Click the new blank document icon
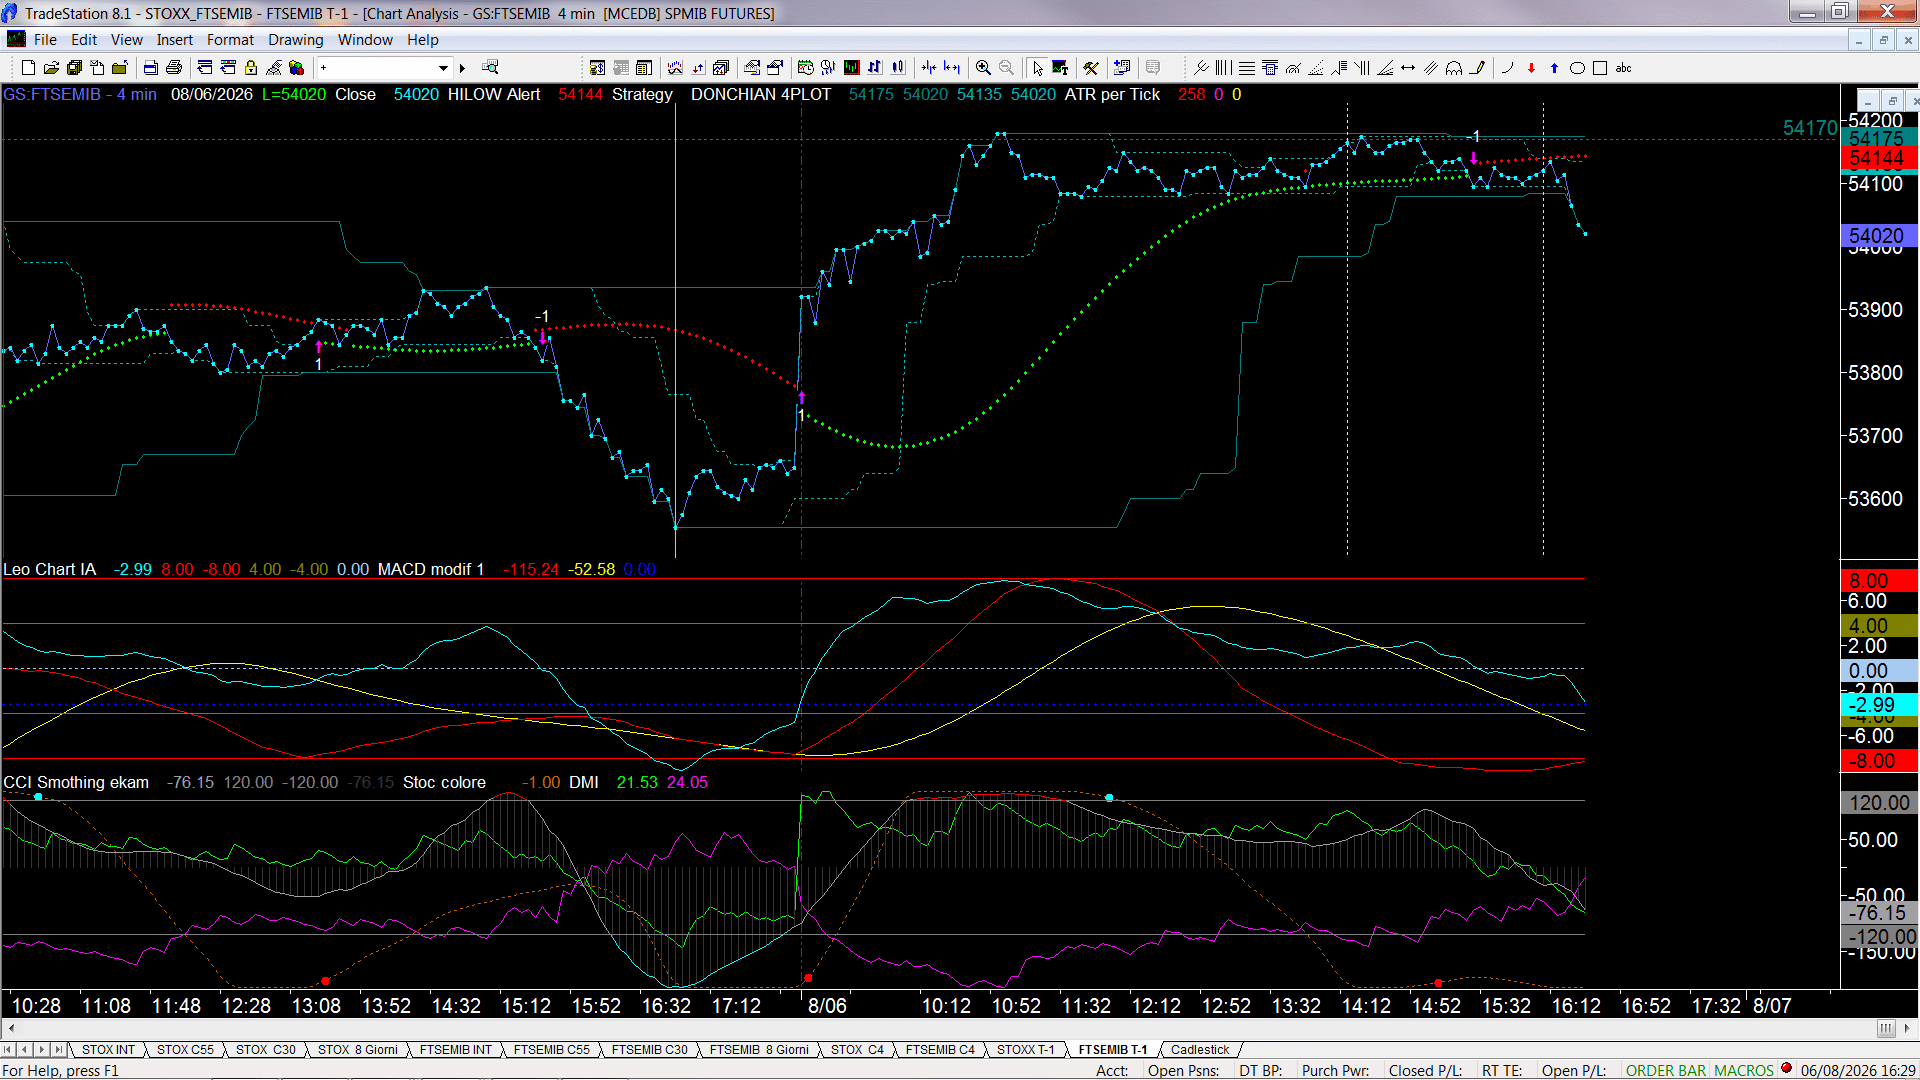Screen dimensions: 1920x1080 click(x=28, y=68)
